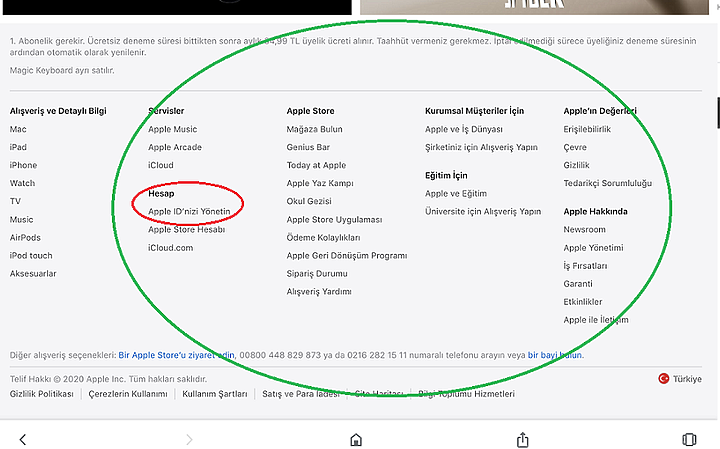
Task: Open the Genius Bar link
Action: pos(308,147)
